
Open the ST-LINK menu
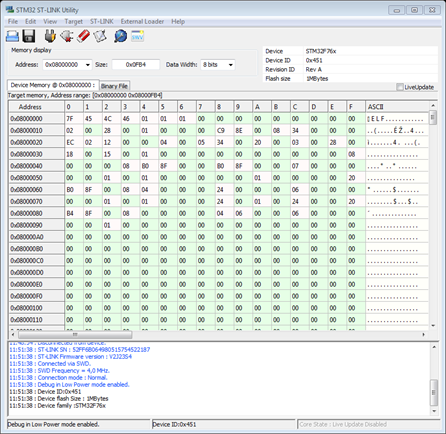pyautogui.click(x=102, y=22)
